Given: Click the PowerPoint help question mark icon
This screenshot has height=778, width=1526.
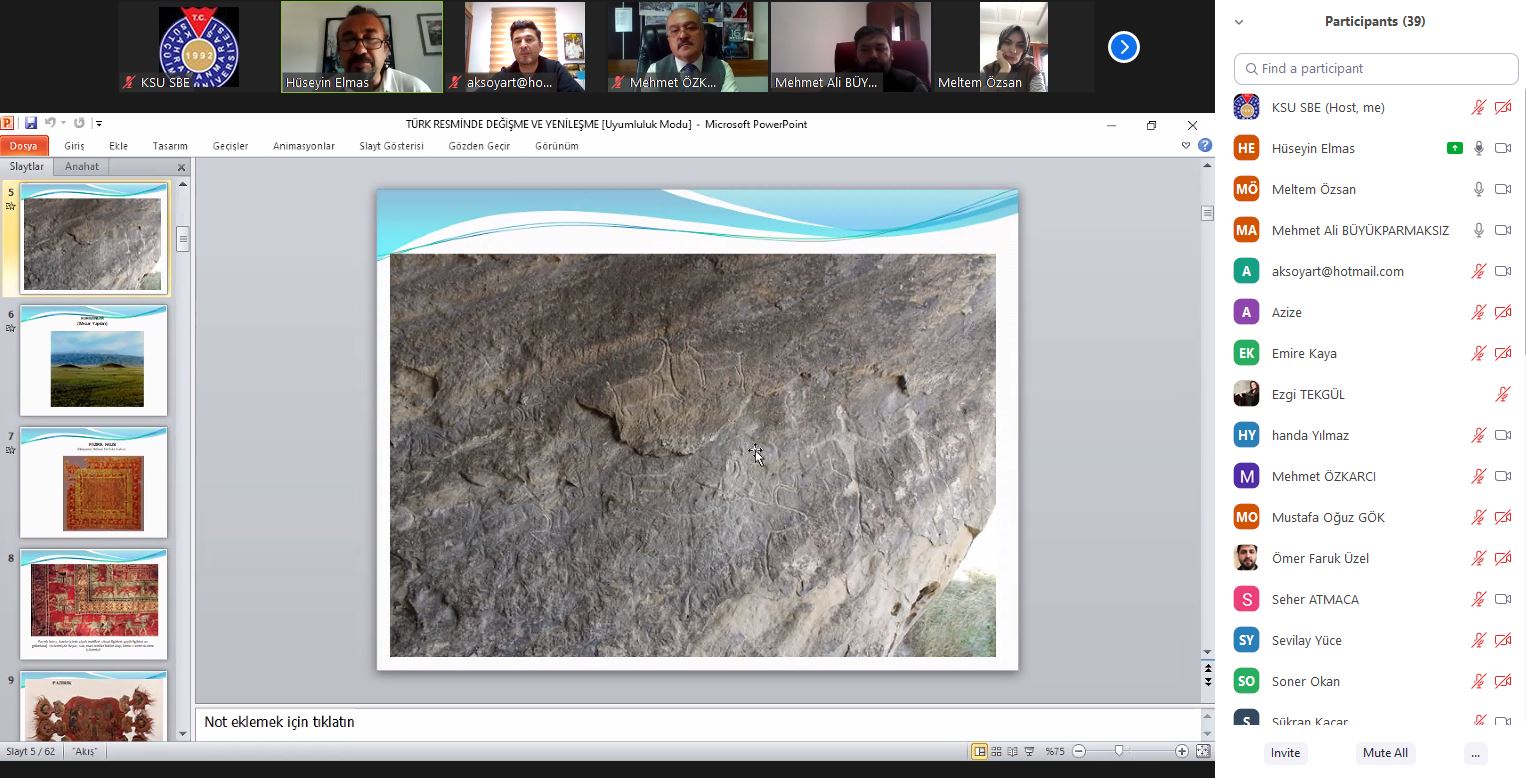Looking at the screenshot, I should pyautogui.click(x=1205, y=145).
